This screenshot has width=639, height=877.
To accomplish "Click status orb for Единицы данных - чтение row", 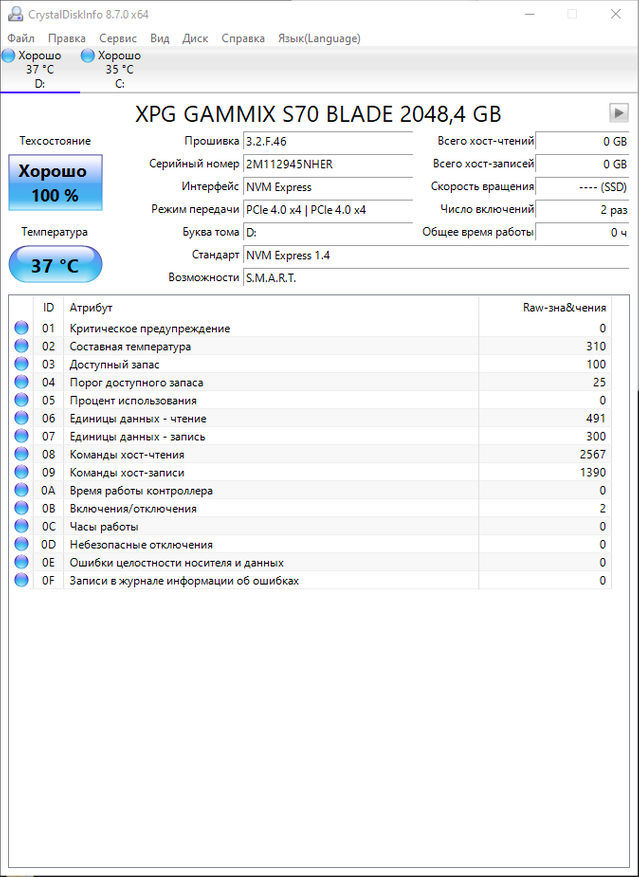I will (21, 418).
